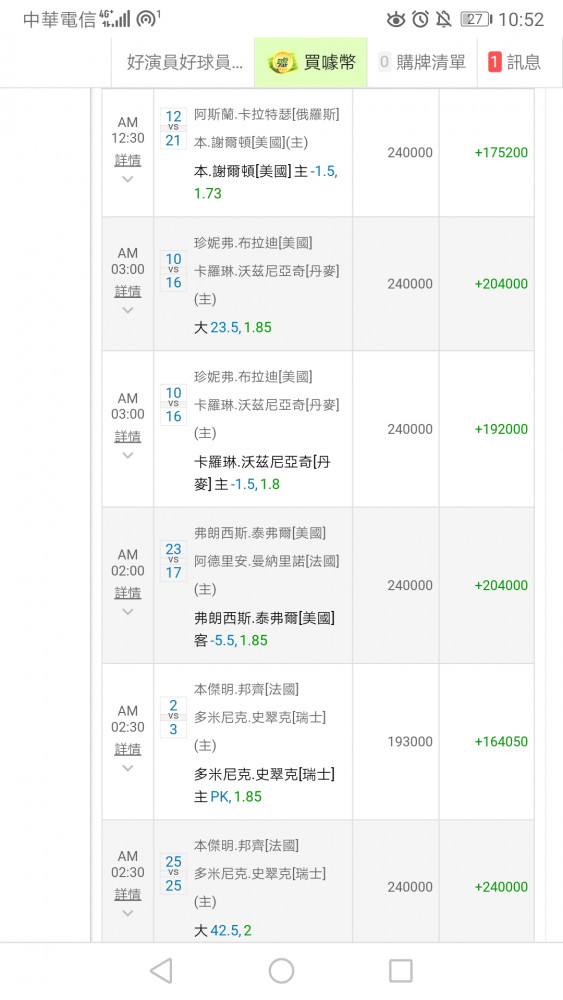This screenshot has height=1000, width=563.
Task: Expand chevron under AM 02:30 193000 bet row
Action: [x=128, y=768]
